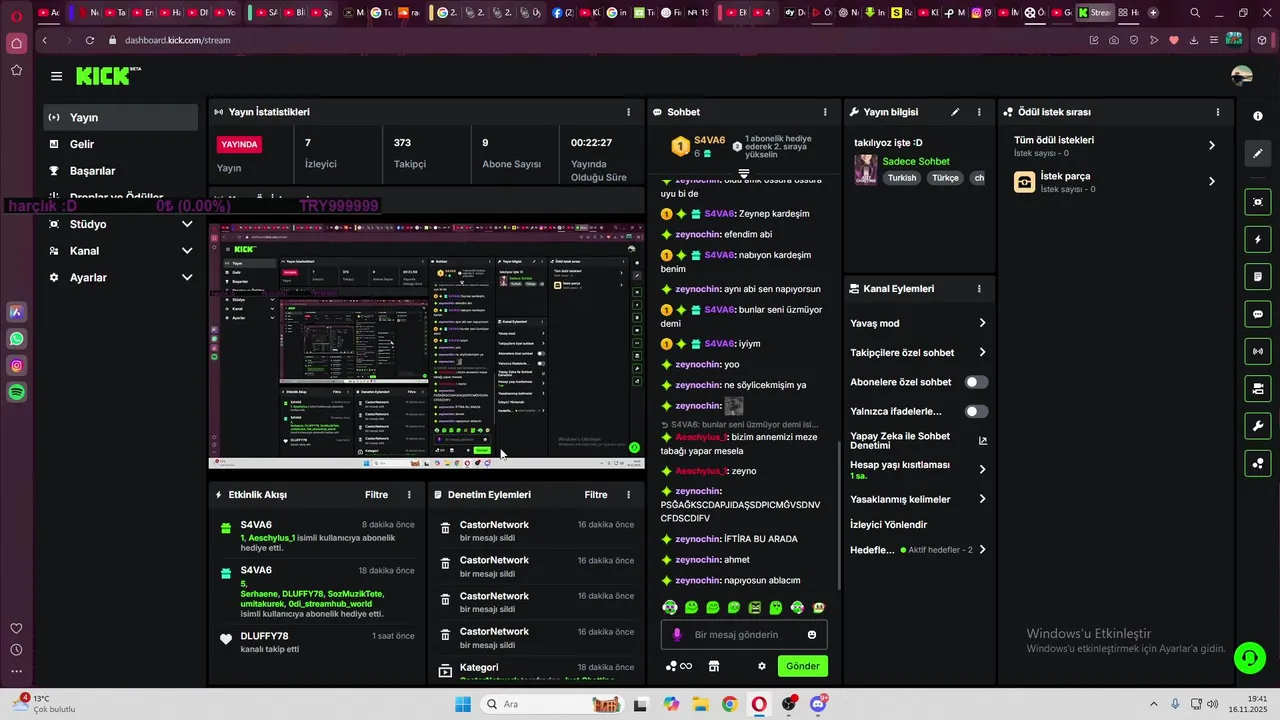Screen dimensions: 1280x720
Task: Select Gelir in the left sidebar
Action: 121,144
